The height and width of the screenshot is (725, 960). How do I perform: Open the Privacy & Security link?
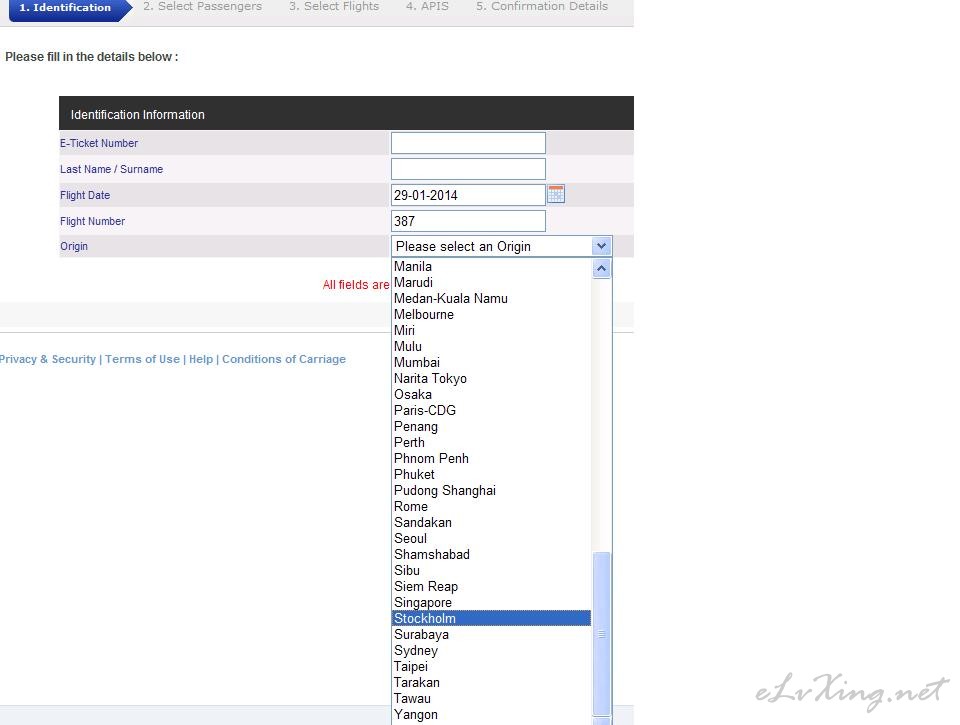click(x=48, y=359)
